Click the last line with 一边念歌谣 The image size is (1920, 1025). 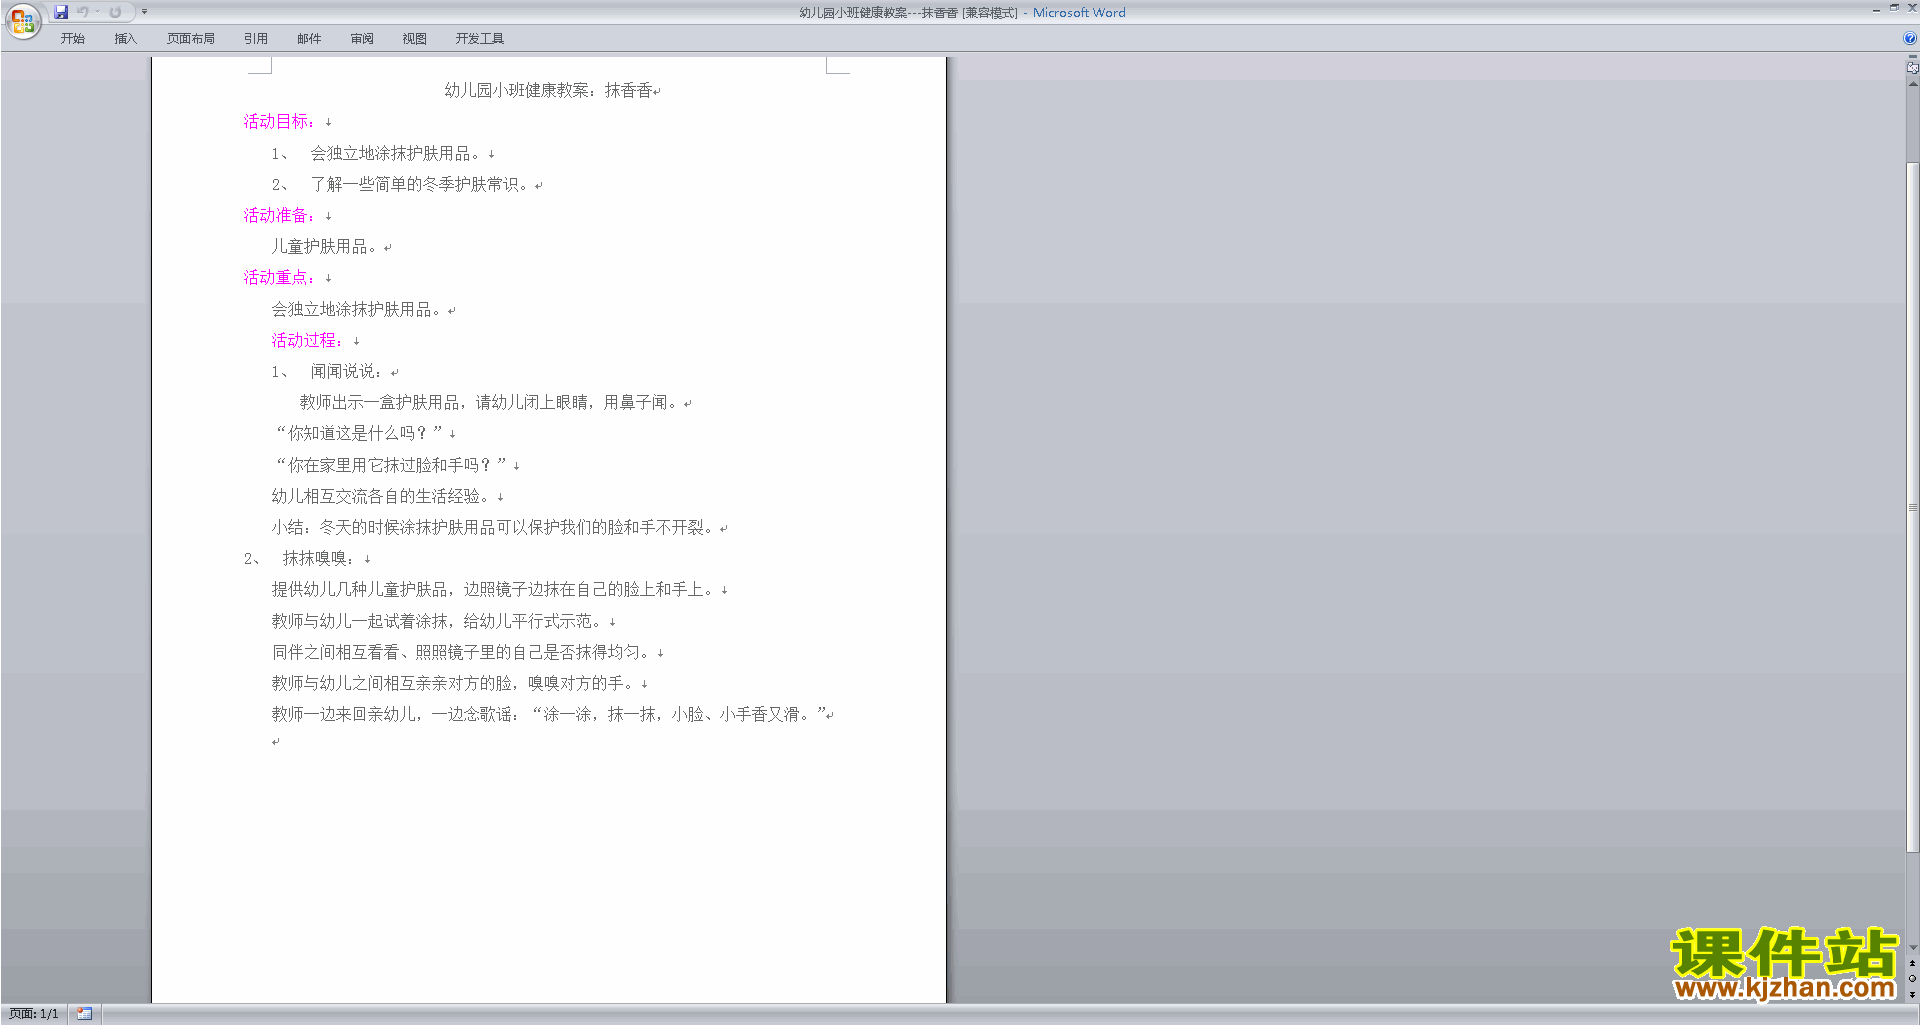point(550,715)
